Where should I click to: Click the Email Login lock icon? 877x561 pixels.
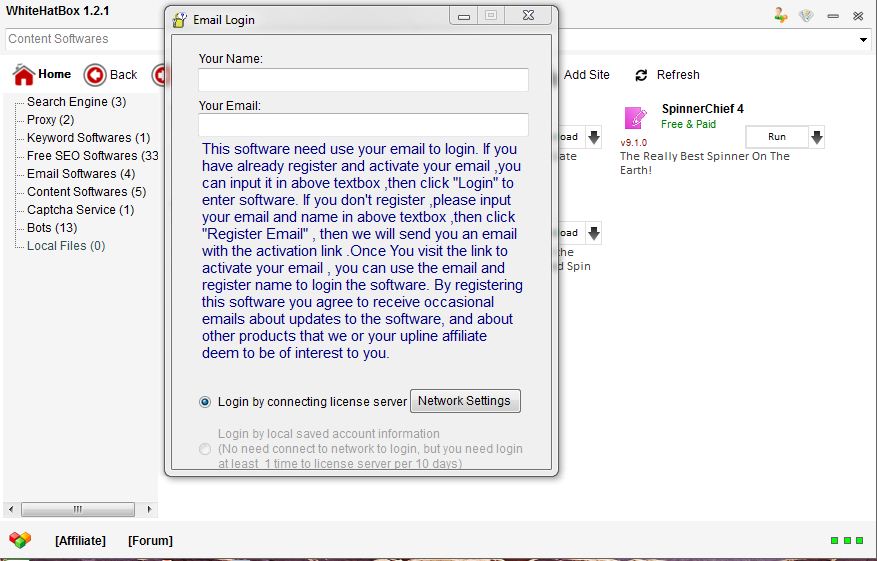coord(179,20)
